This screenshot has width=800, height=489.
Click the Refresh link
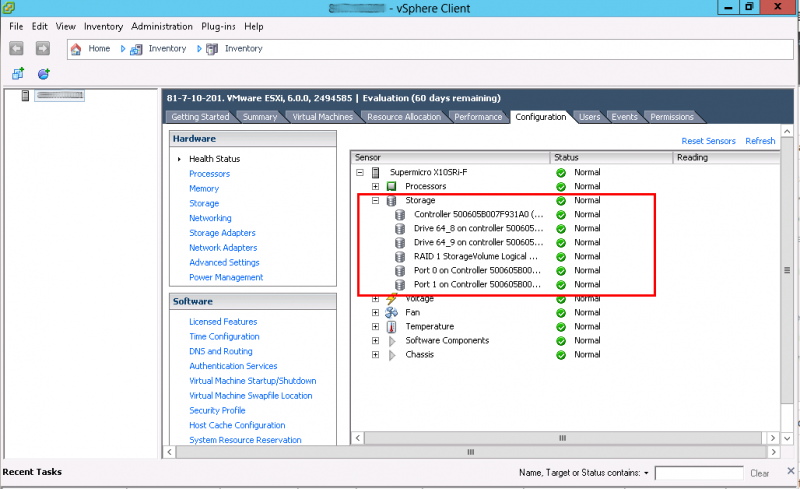point(760,141)
